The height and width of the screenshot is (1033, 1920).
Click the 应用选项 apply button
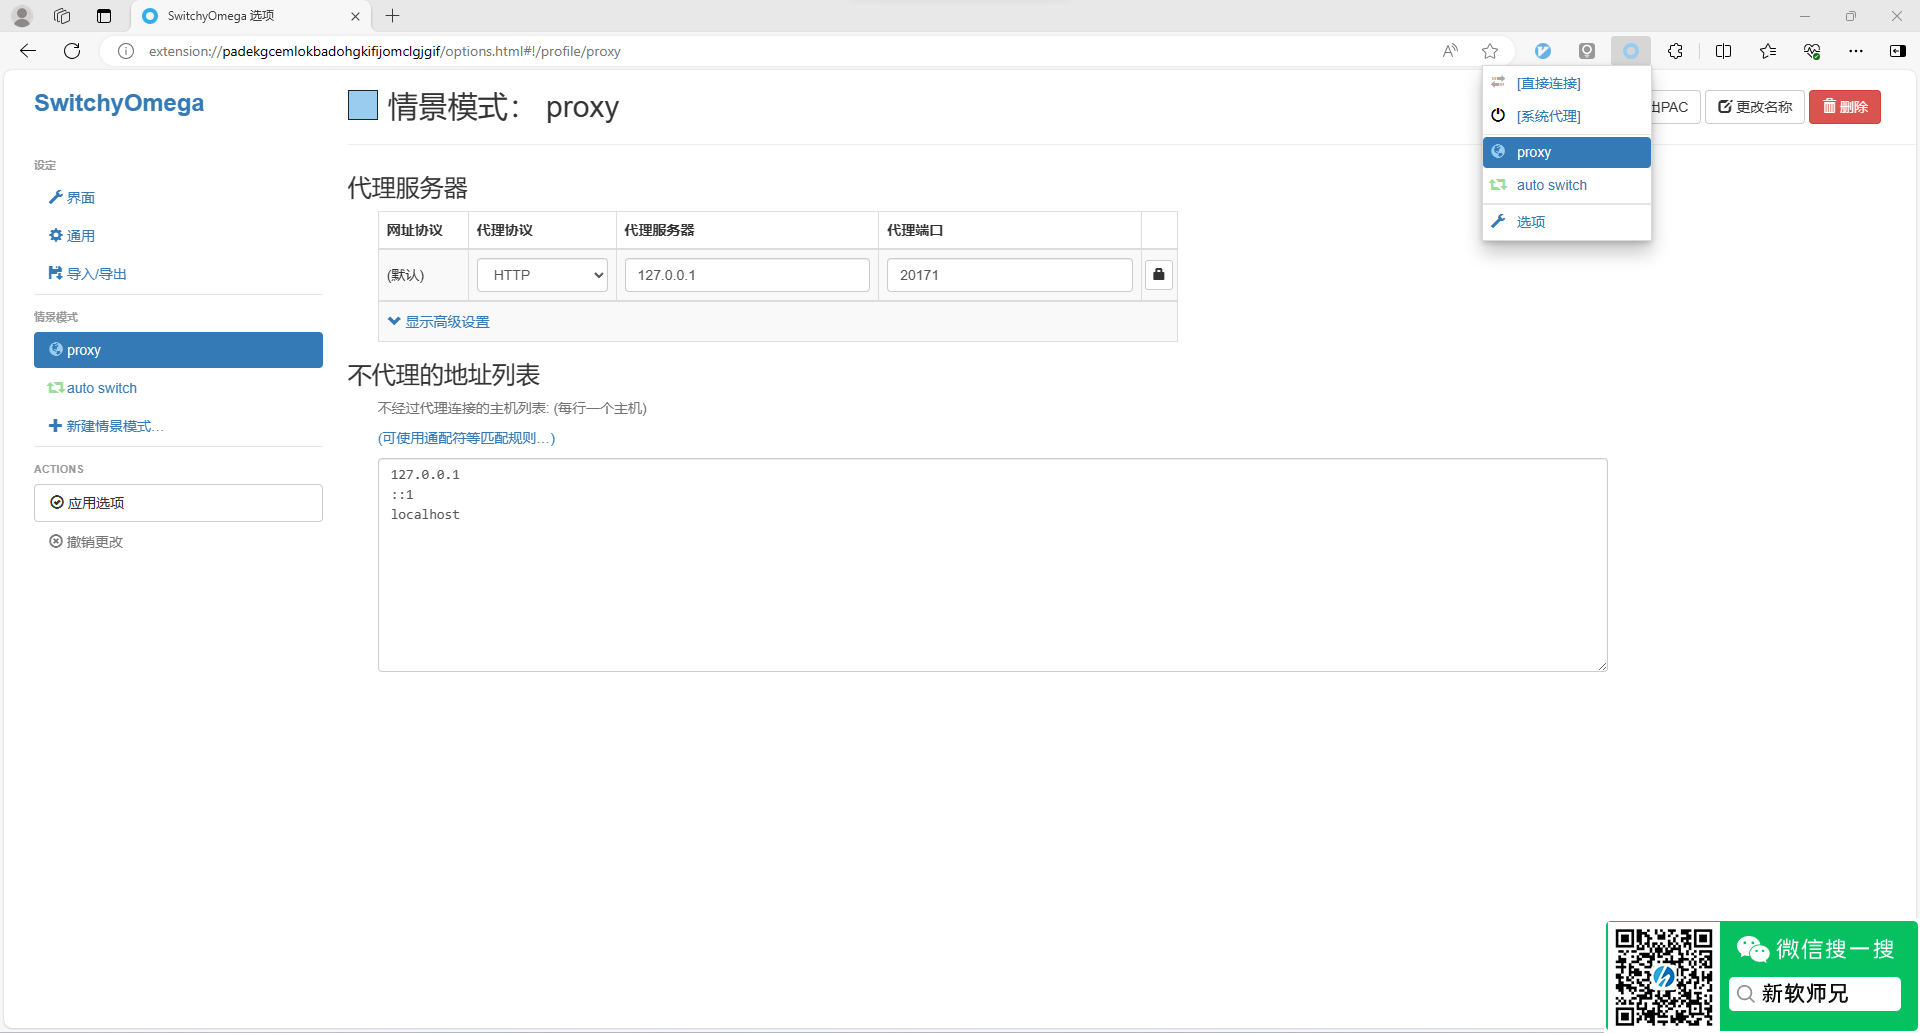coord(178,503)
